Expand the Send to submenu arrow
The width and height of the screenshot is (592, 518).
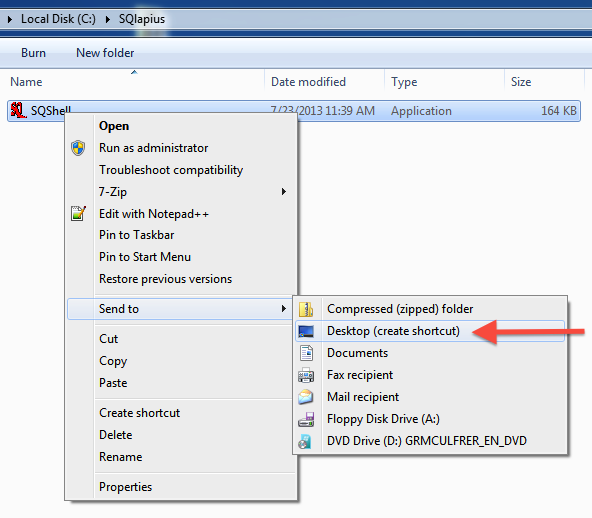284,309
